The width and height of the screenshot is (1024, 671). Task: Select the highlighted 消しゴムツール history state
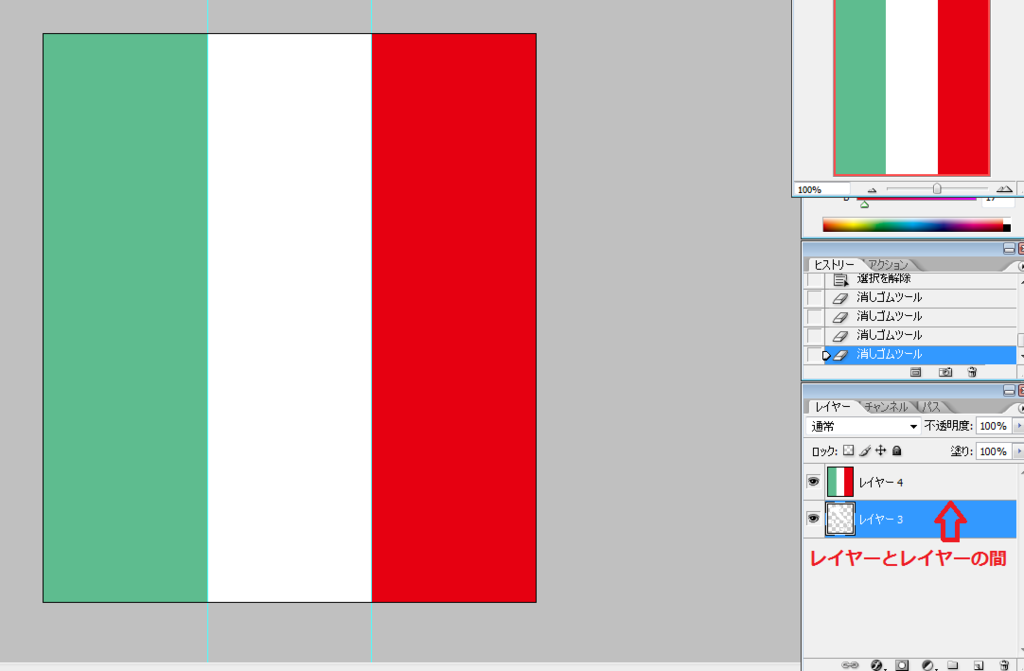(920, 355)
